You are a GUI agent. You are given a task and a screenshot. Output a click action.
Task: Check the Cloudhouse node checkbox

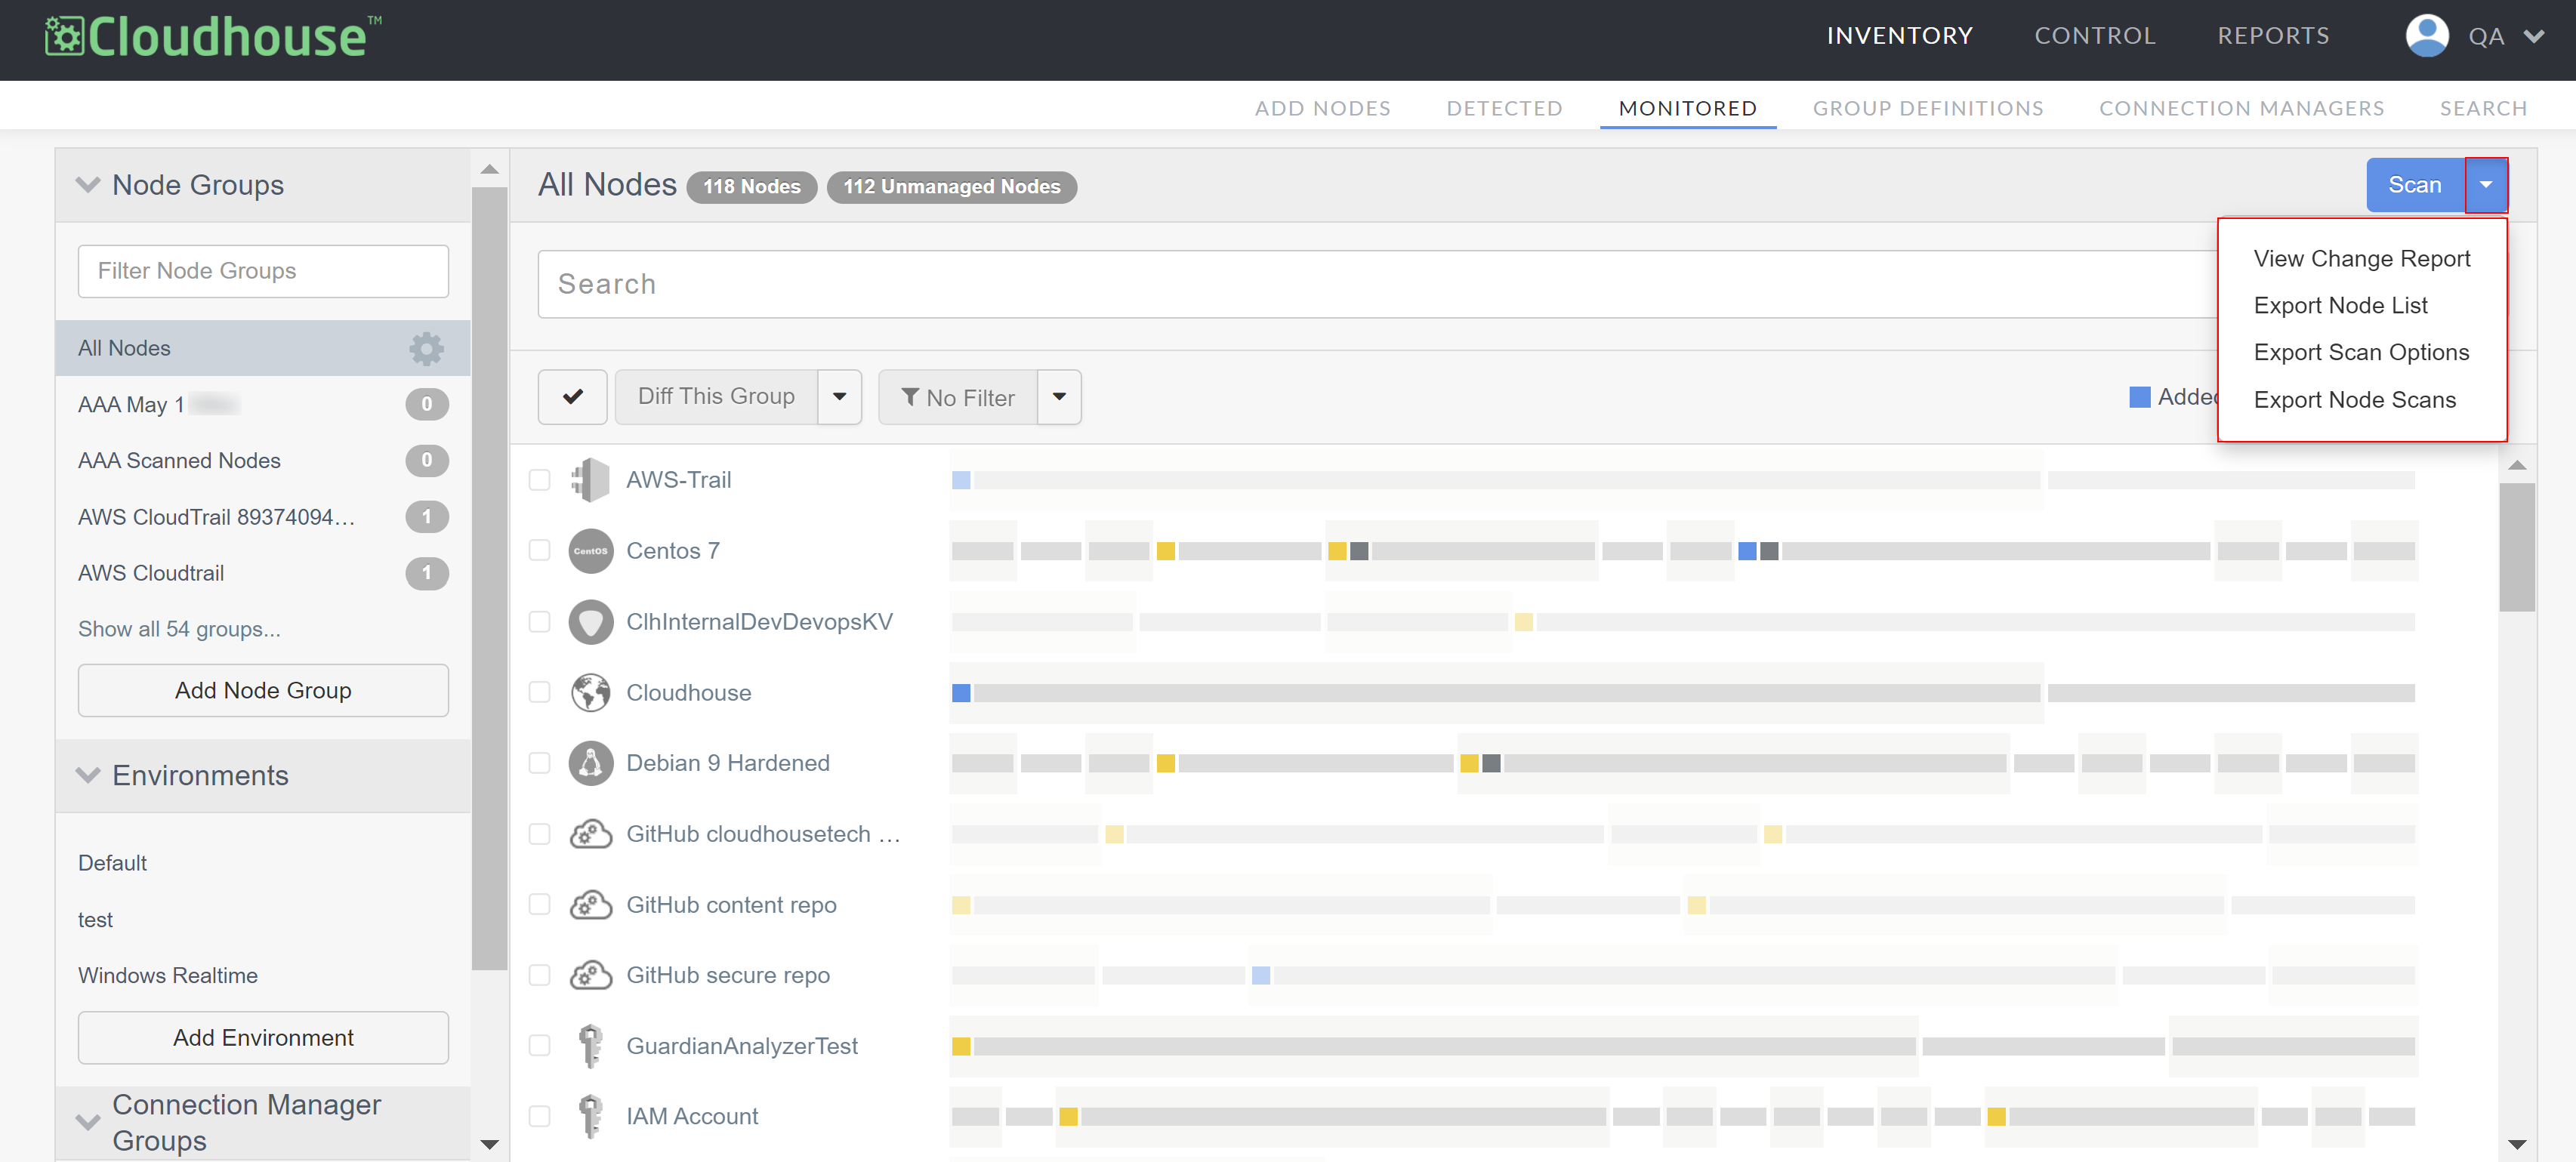tap(539, 692)
